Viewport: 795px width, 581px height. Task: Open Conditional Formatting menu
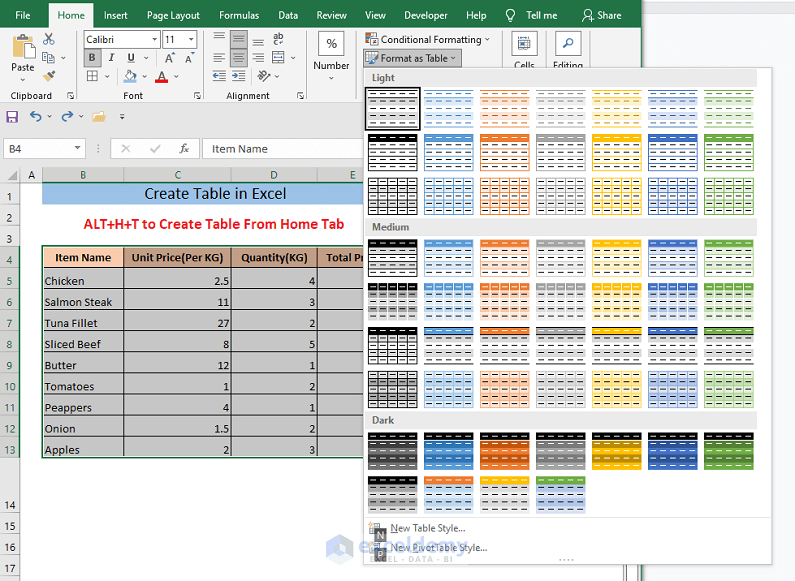click(428, 40)
